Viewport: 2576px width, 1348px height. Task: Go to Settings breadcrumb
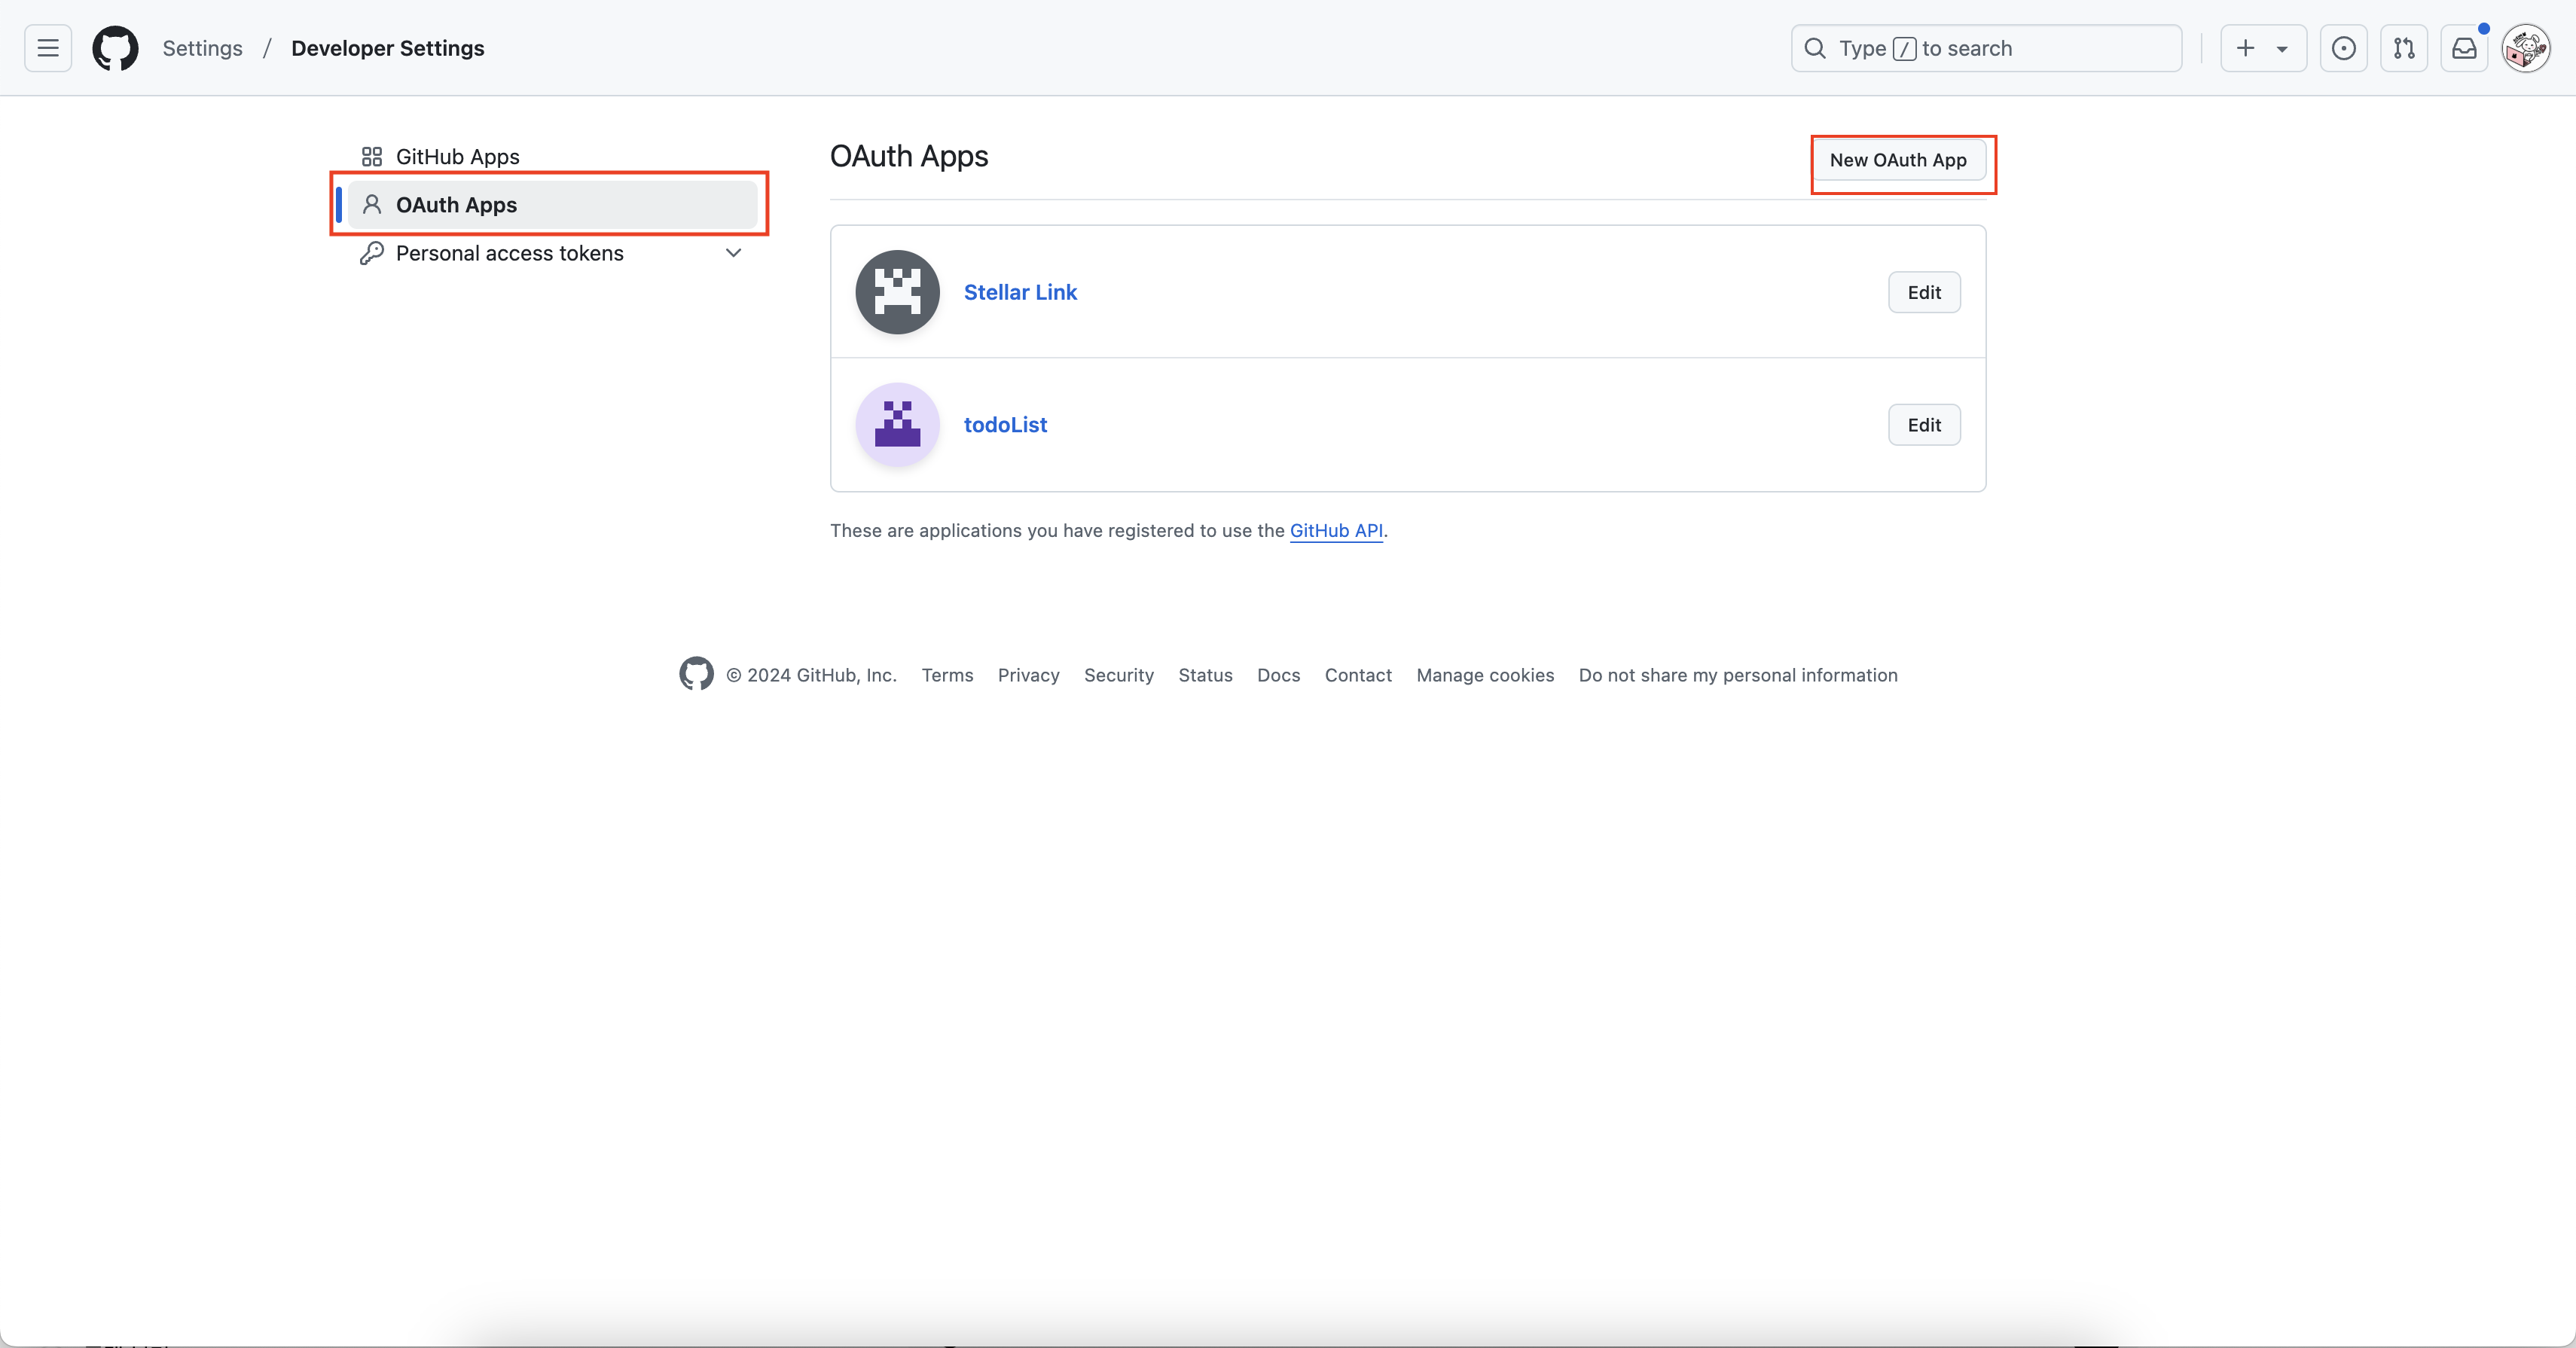point(202,48)
